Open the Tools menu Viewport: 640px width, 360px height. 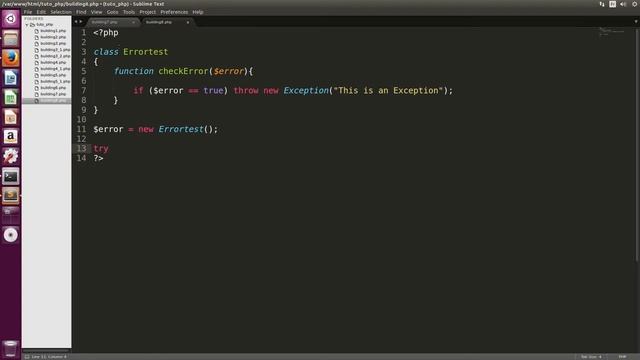(129, 12)
